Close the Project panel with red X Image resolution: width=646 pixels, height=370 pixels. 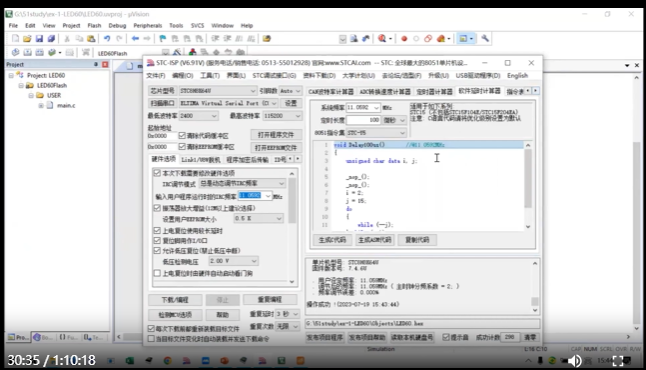pyautogui.click(x=105, y=65)
